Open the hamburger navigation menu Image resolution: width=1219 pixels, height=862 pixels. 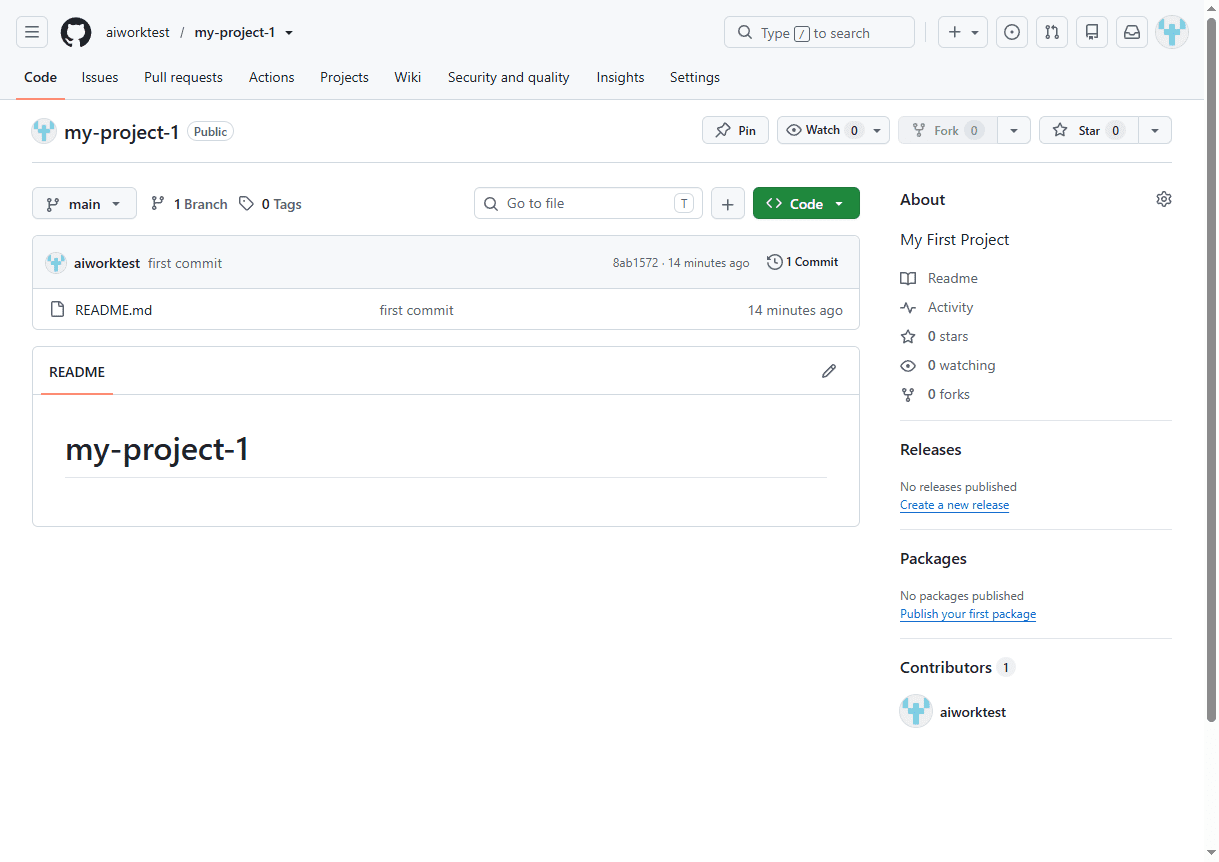click(32, 32)
